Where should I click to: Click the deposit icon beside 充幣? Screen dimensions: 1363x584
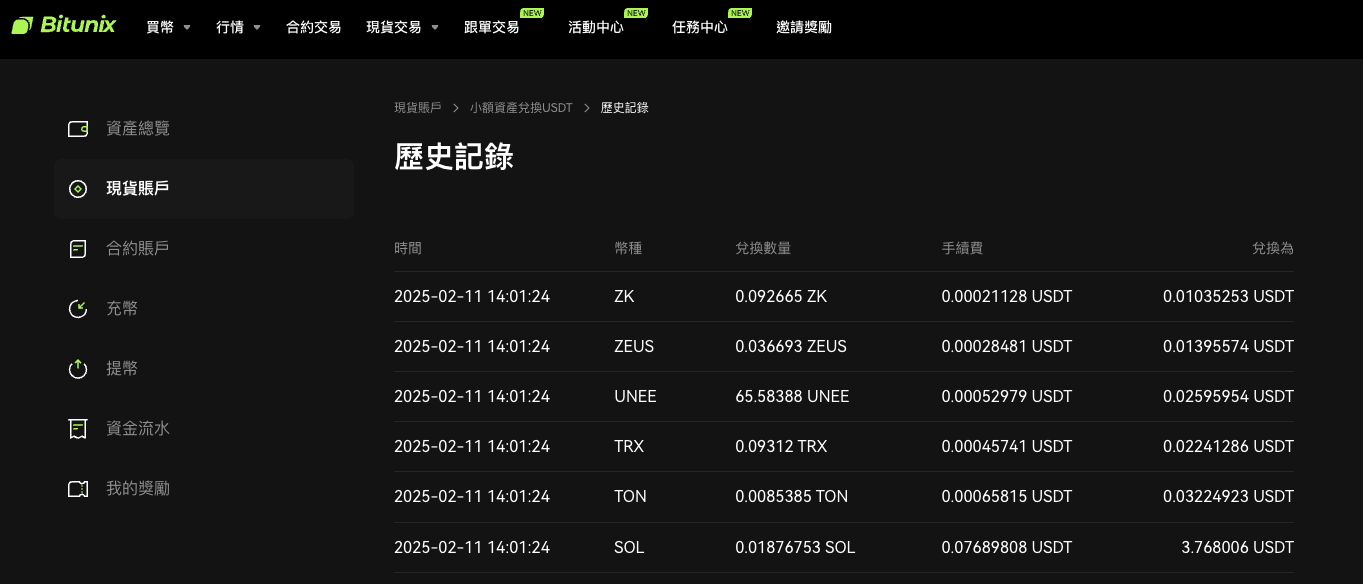[x=78, y=309]
